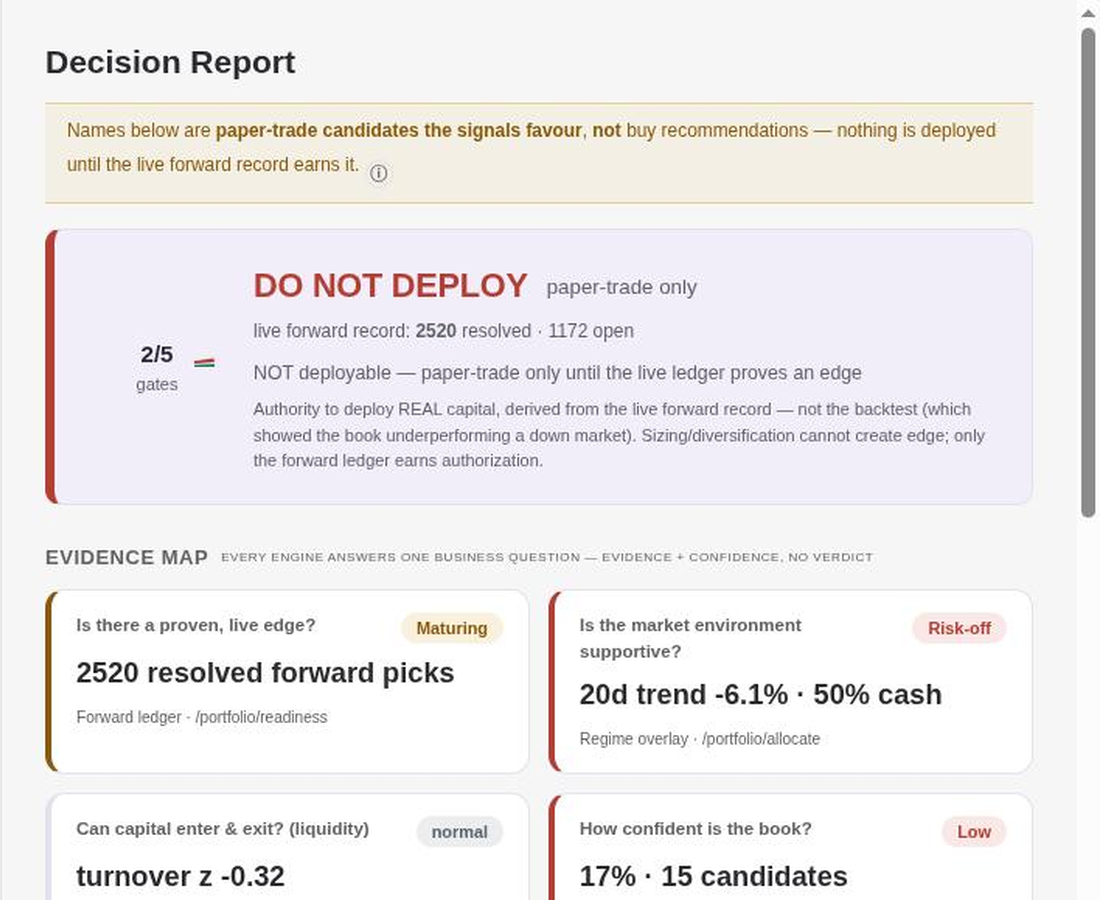Image resolution: width=1100 pixels, height=900 pixels.
Task: Click 'EVERY ENGINE ANSWERS ONE BUSINESS QUESTION' subtitle
Action: 546,557
